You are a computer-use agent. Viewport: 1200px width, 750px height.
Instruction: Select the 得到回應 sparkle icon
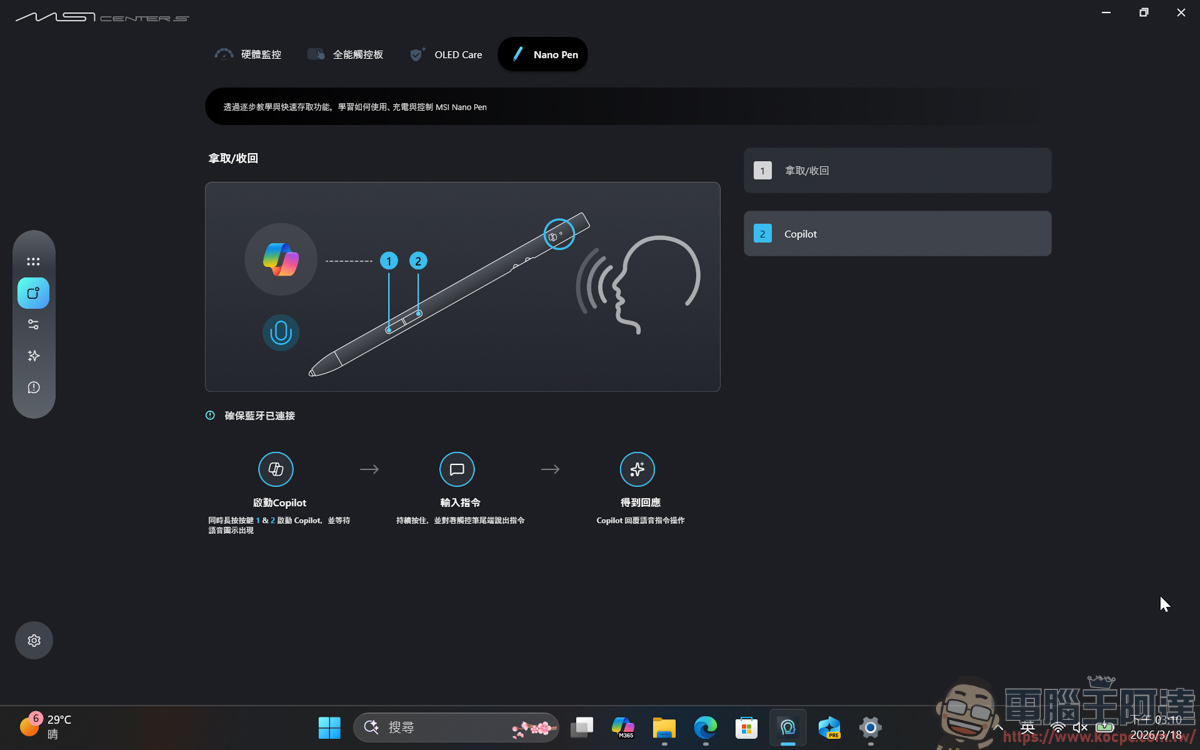637,469
